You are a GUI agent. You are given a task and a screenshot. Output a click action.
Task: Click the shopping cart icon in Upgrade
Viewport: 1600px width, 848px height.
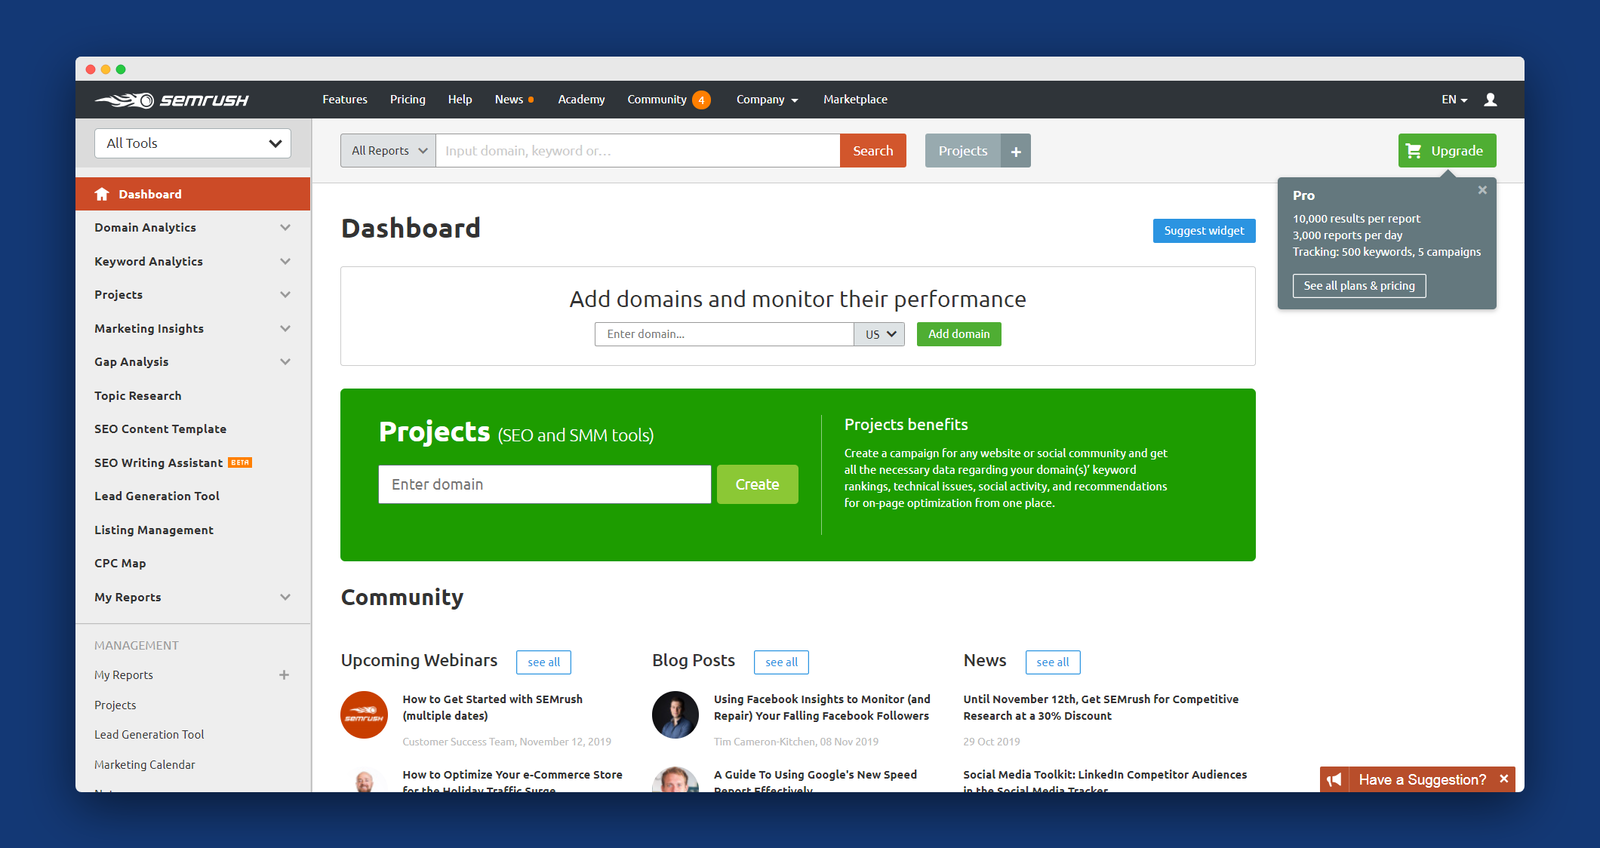[1413, 151]
